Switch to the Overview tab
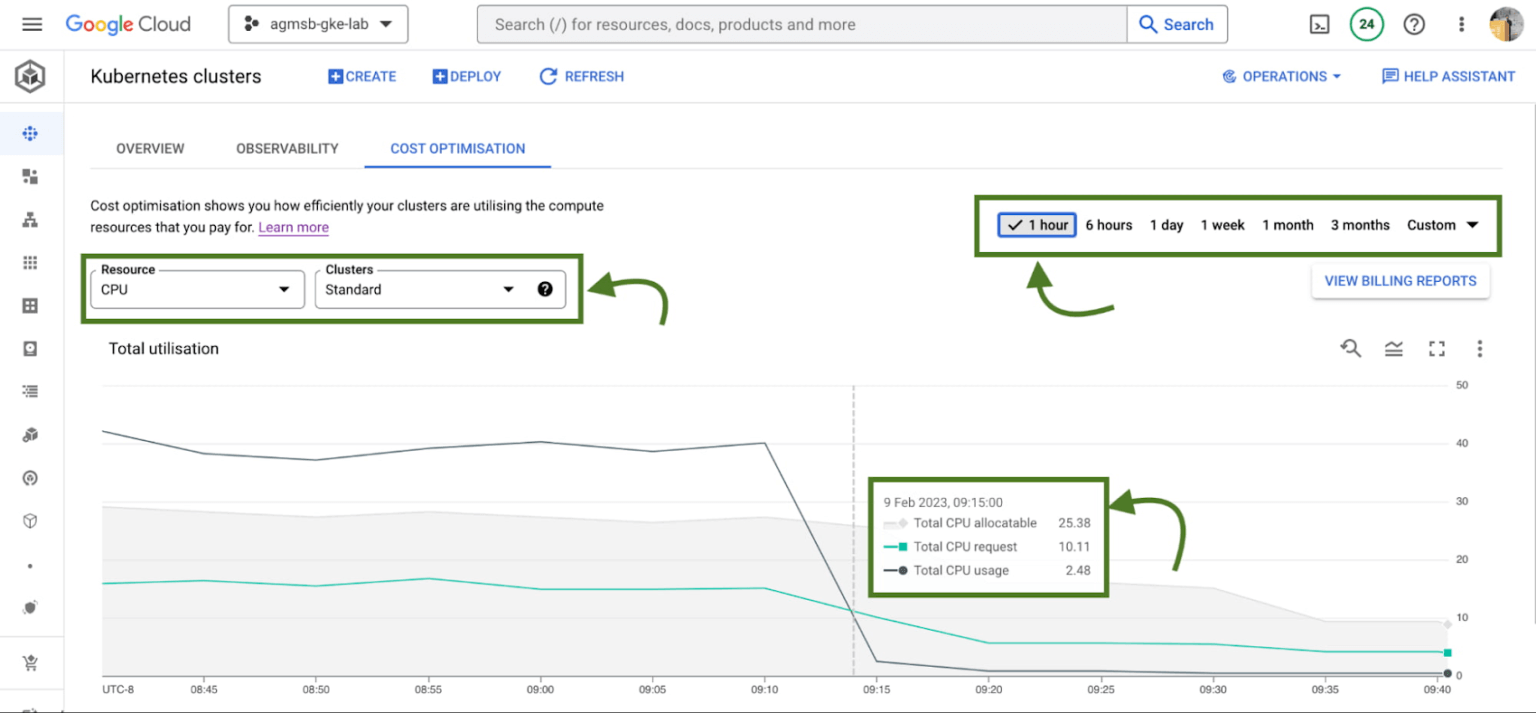Viewport: 1536px width, 713px height. (150, 148)
